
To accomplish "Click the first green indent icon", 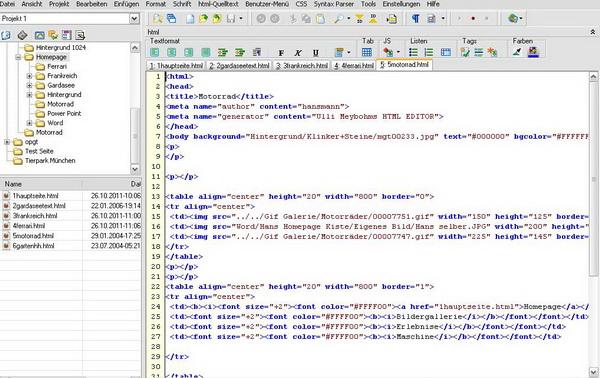I will pos(223,52).
